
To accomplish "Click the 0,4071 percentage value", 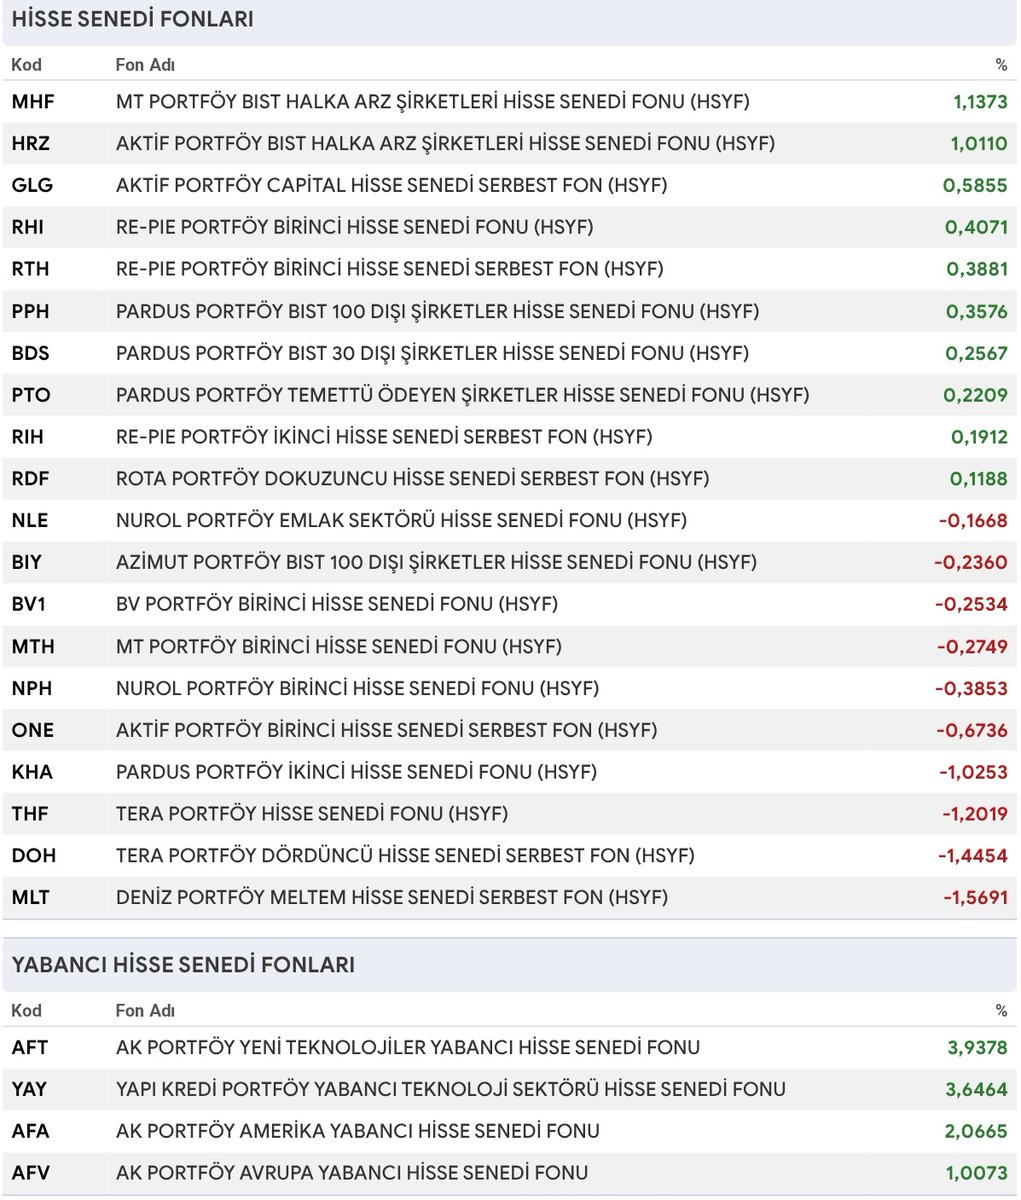I will 976,227.
